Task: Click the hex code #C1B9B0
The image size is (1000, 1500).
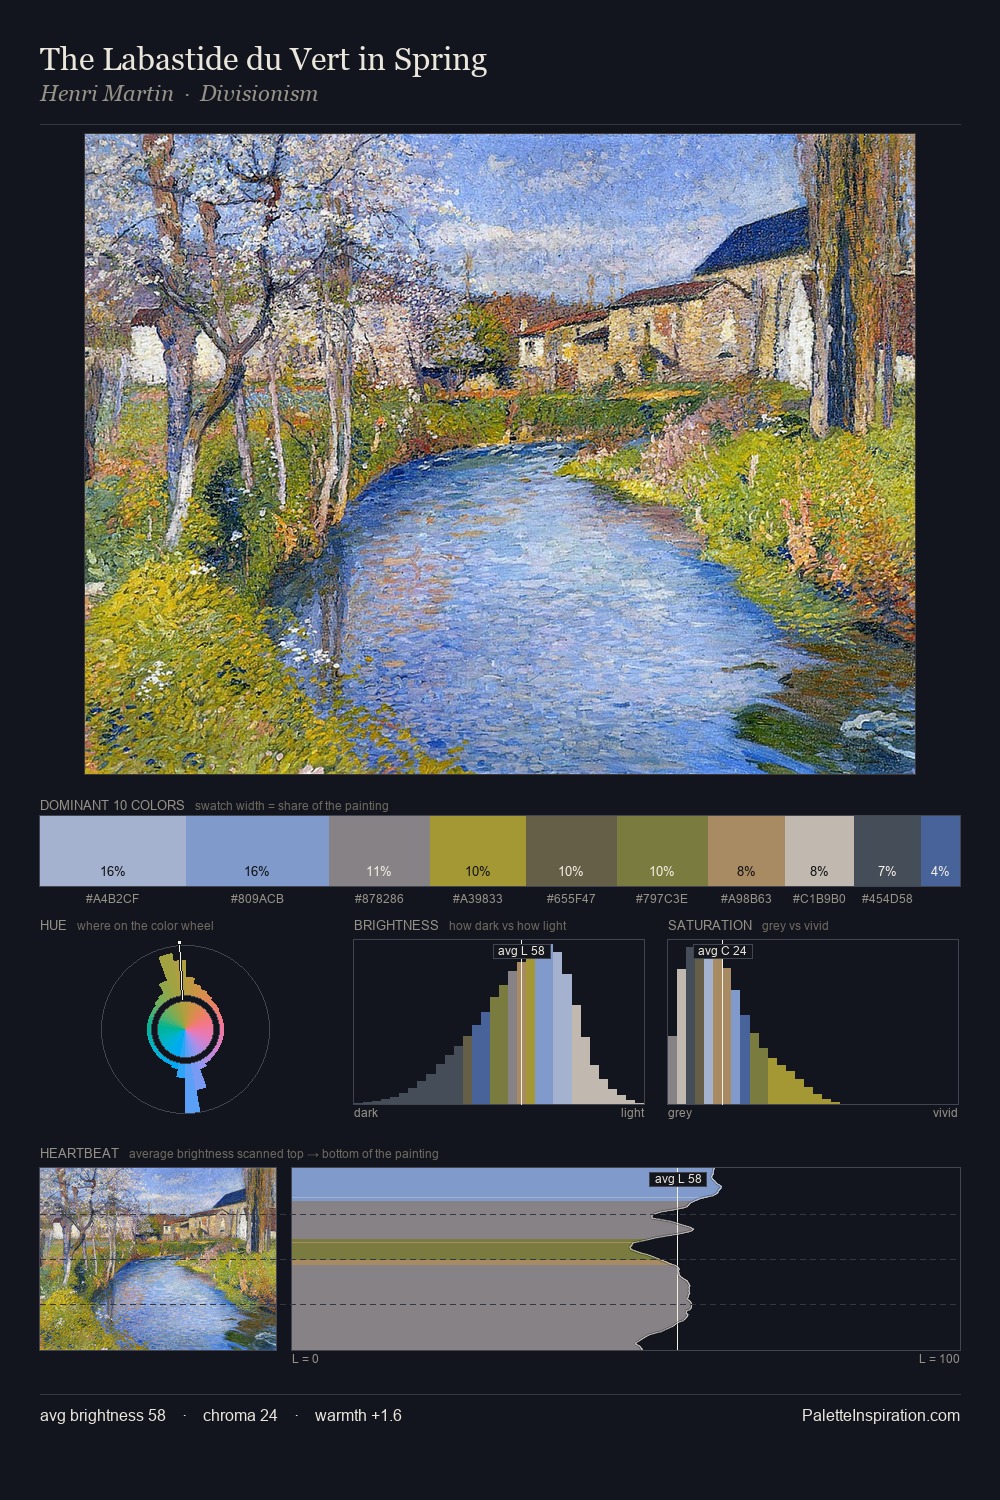Action: [x=819, y=899]
